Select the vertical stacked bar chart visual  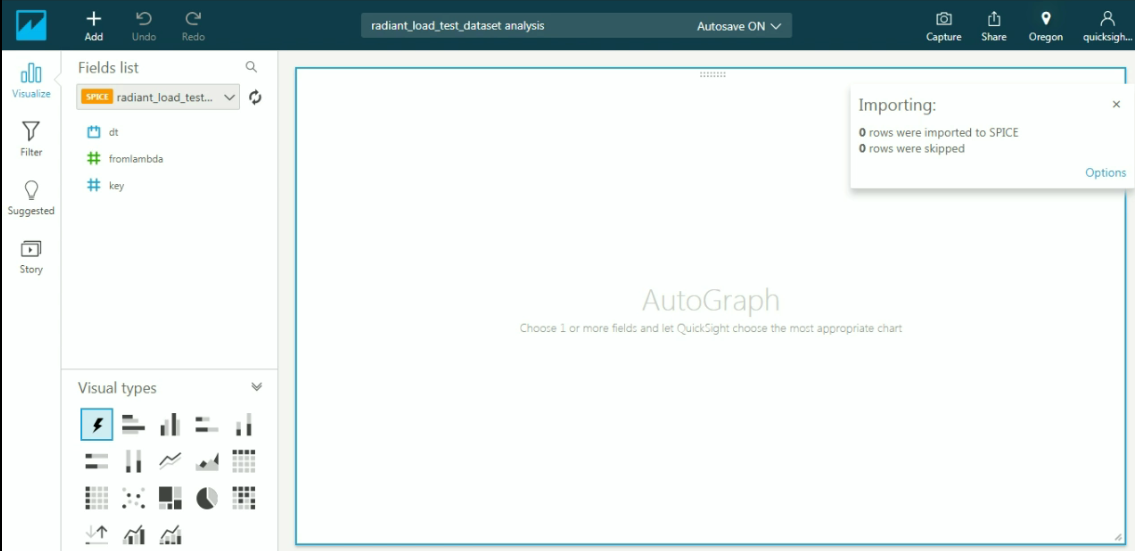244,424
